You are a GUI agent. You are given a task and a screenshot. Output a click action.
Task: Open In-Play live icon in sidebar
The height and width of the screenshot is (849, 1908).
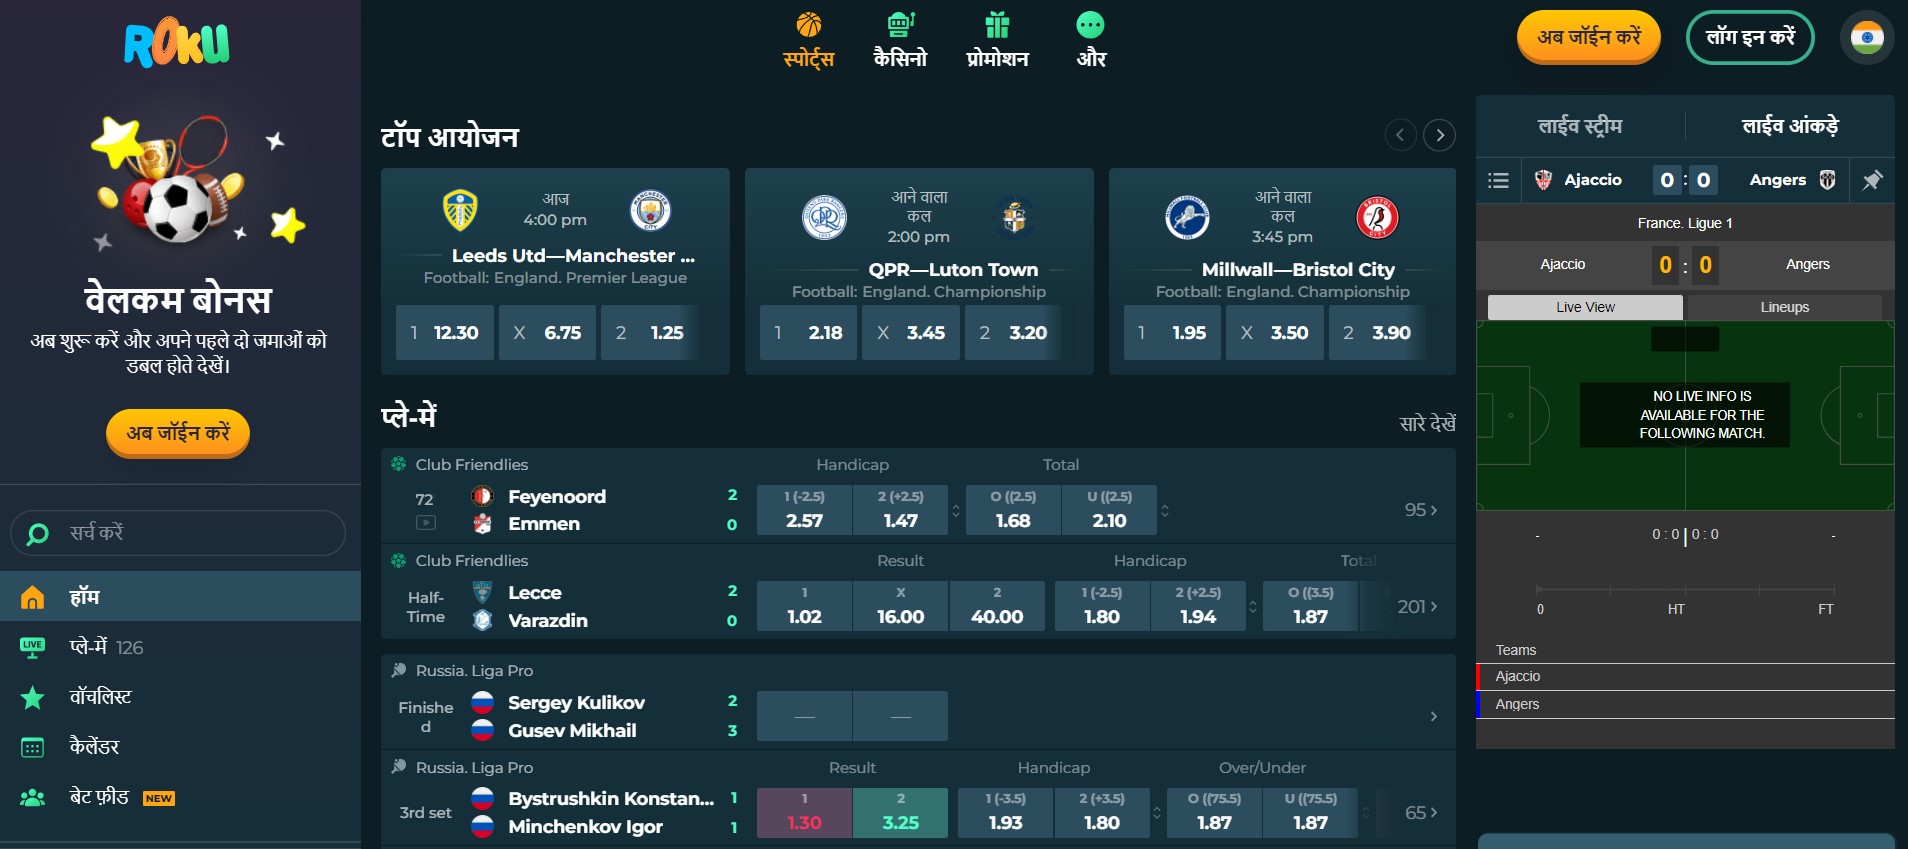(32, 647)
